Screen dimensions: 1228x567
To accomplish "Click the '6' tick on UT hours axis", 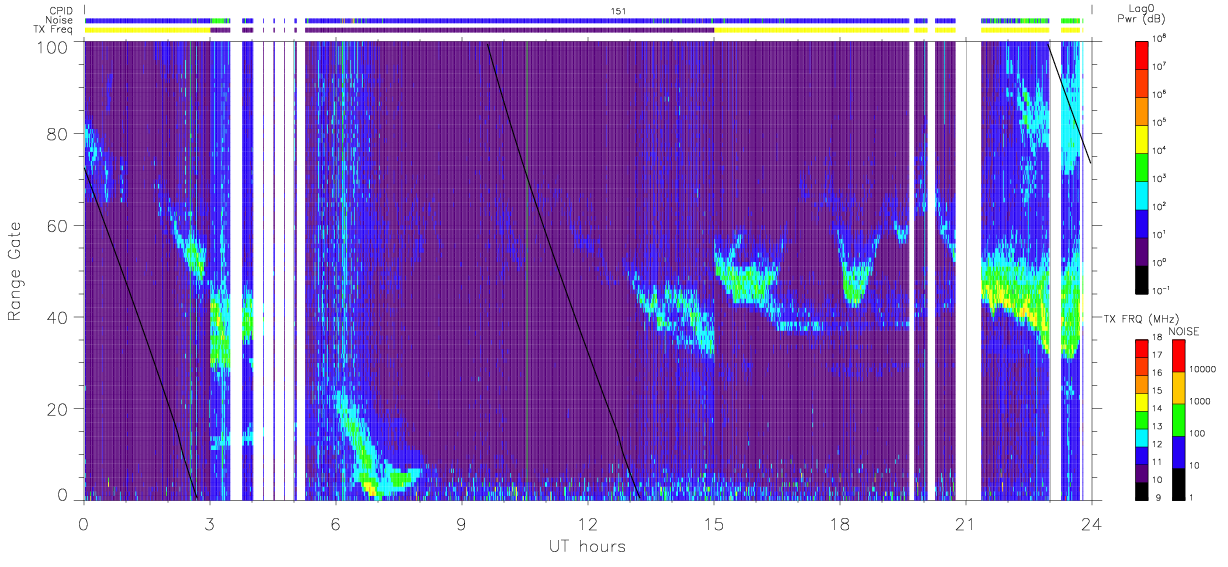I will [x=336, y=522].
